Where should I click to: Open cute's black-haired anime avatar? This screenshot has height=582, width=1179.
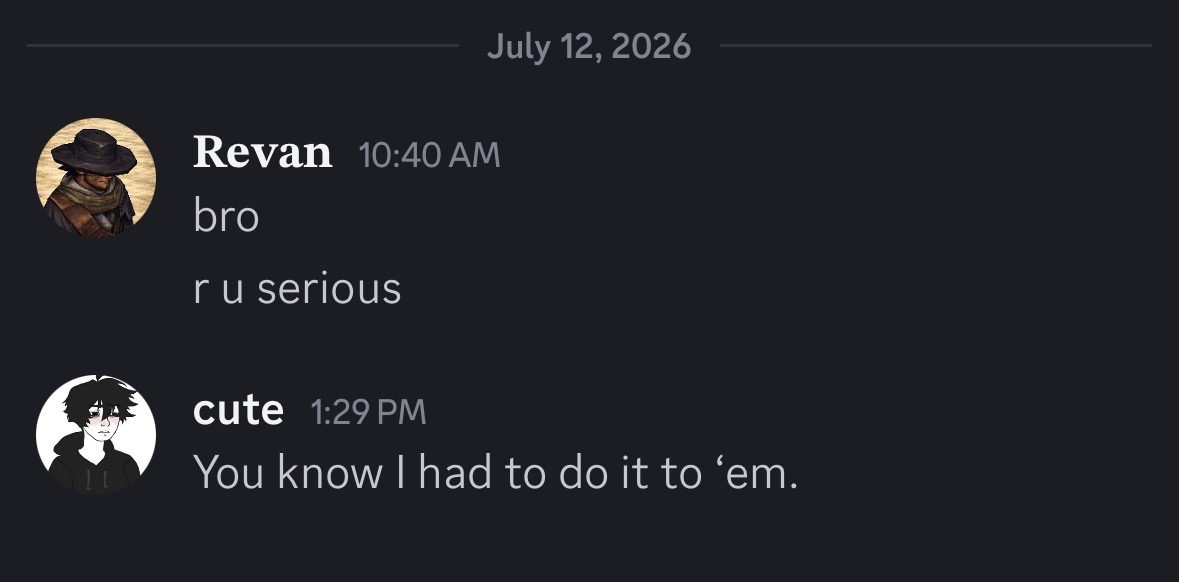coord(96,435)
